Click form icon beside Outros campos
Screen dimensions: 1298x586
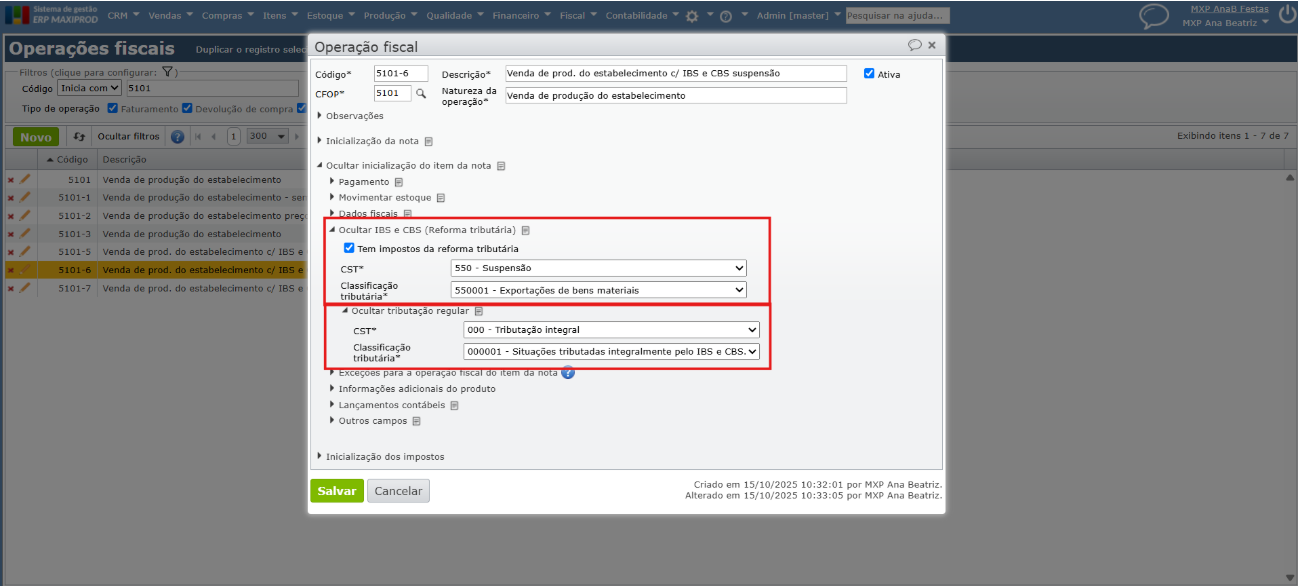coord(416,421)
